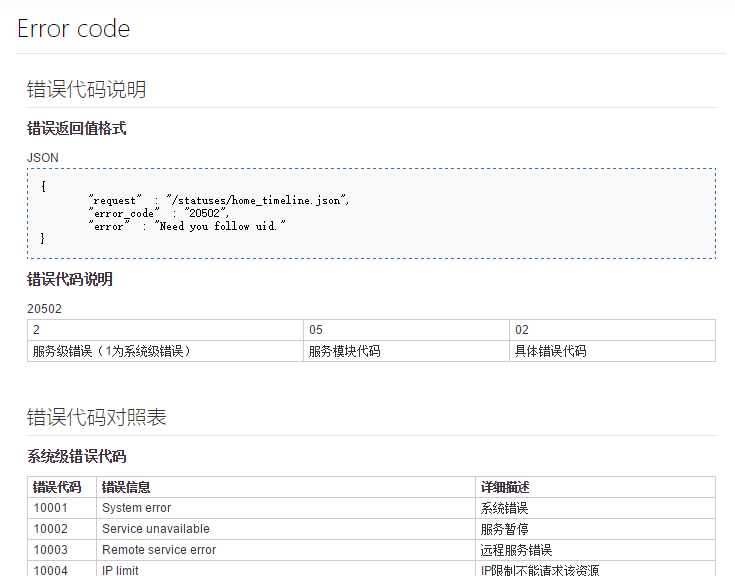The width and height of the screenshot is (735, 576).
Task: Click the 错误信息 column header
Action: tap(126, 487)
